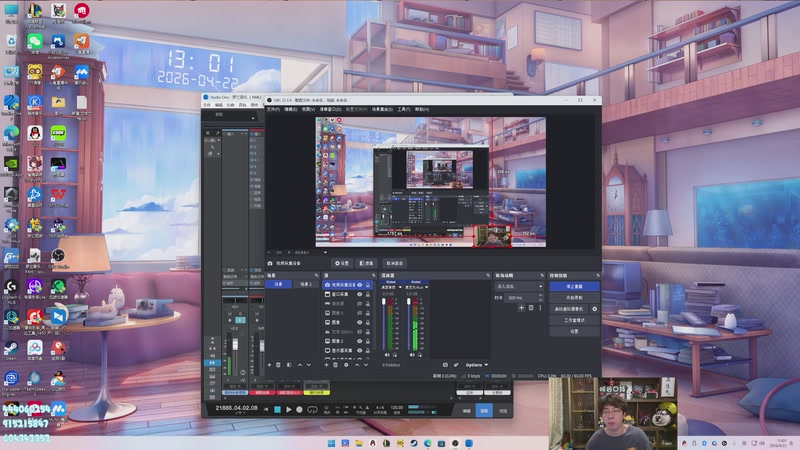Open mixer Options dropdown
800x450 pixels.
tap(476, 365)
